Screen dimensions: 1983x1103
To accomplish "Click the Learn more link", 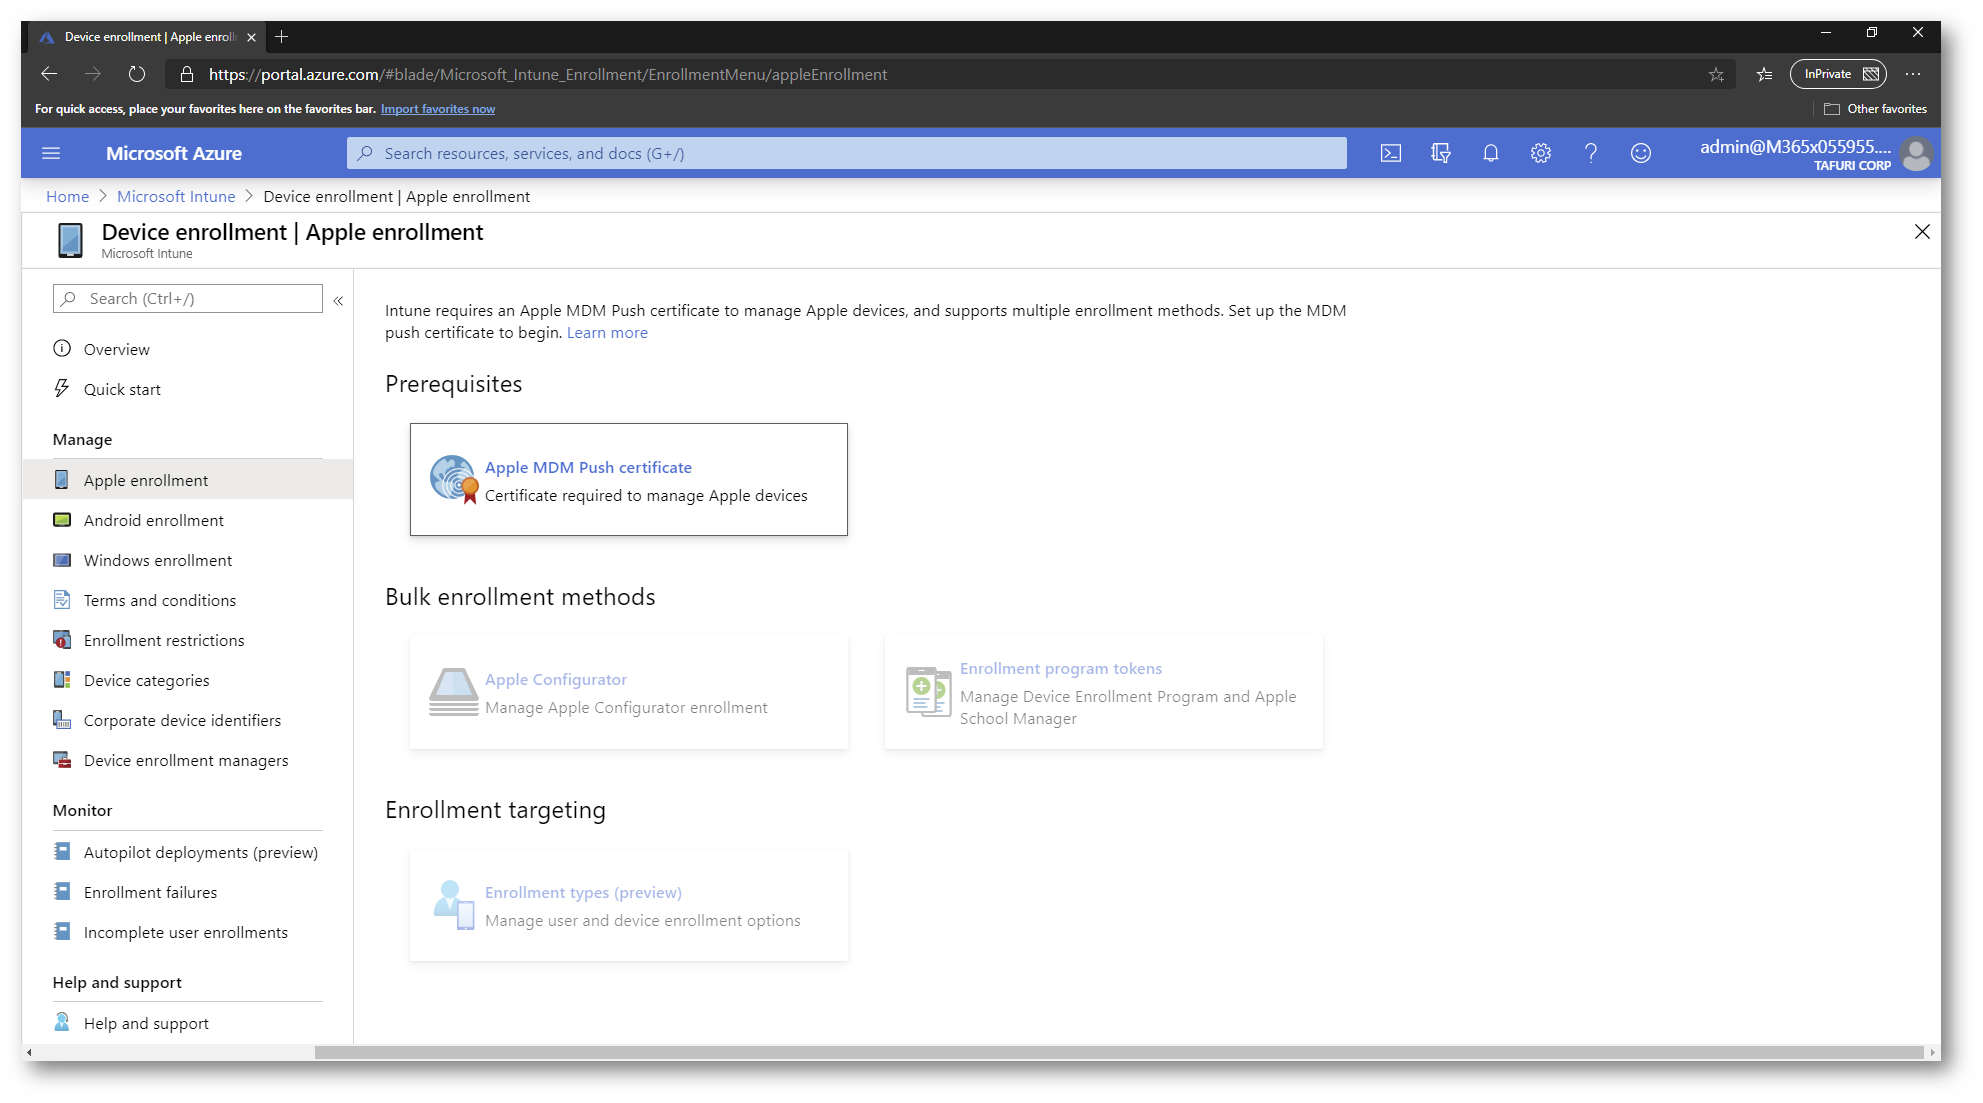I will point(607,333).
